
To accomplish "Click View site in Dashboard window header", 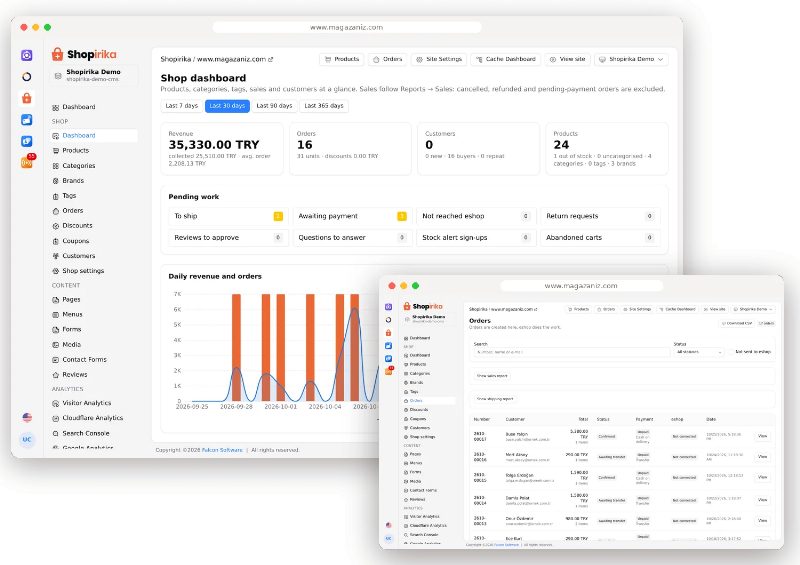I will 567,59.
